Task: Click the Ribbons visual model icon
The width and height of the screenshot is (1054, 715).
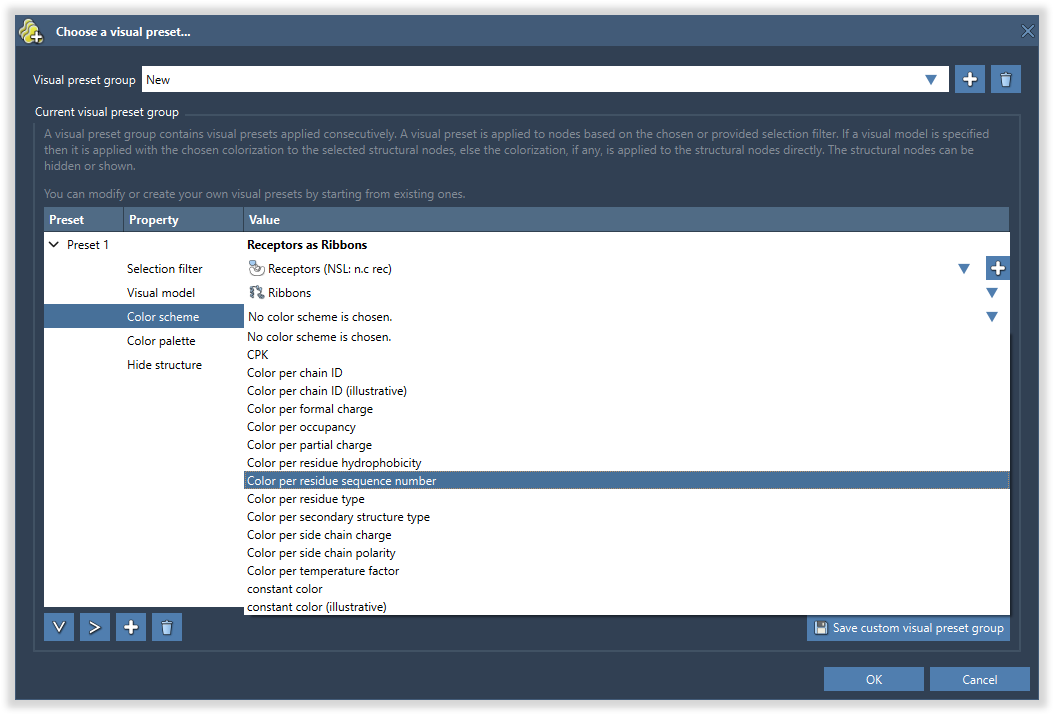Action: point(256,293)
